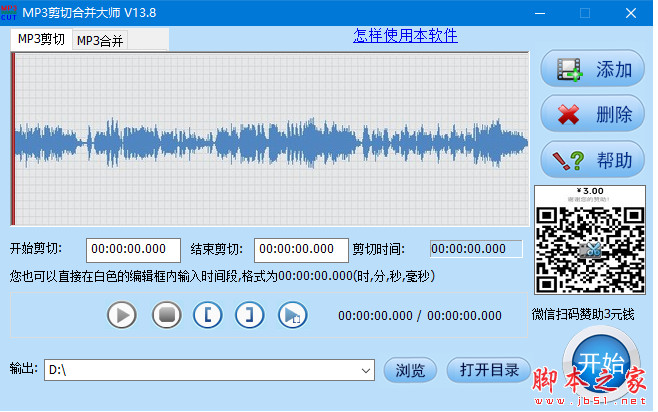Remove file with 删除 button
This screenshot has width=658, height=412.
(593, 114)
